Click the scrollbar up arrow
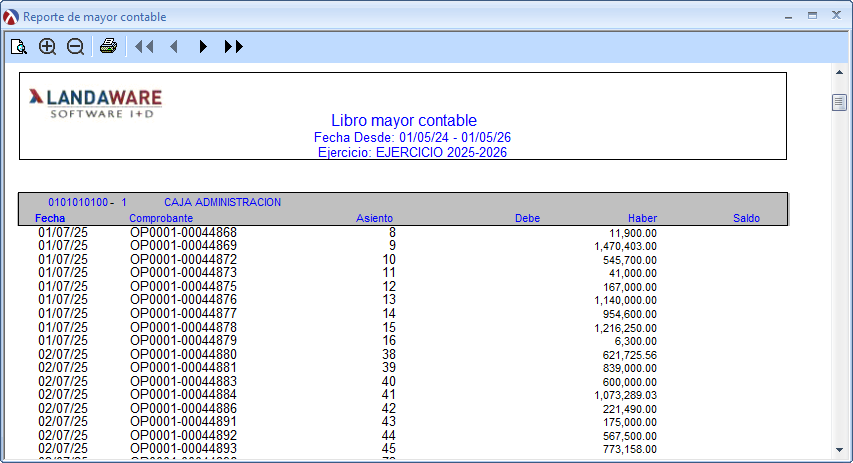Image resolution: width=853 pixels, height=463 pixels. tap(839, 72)
